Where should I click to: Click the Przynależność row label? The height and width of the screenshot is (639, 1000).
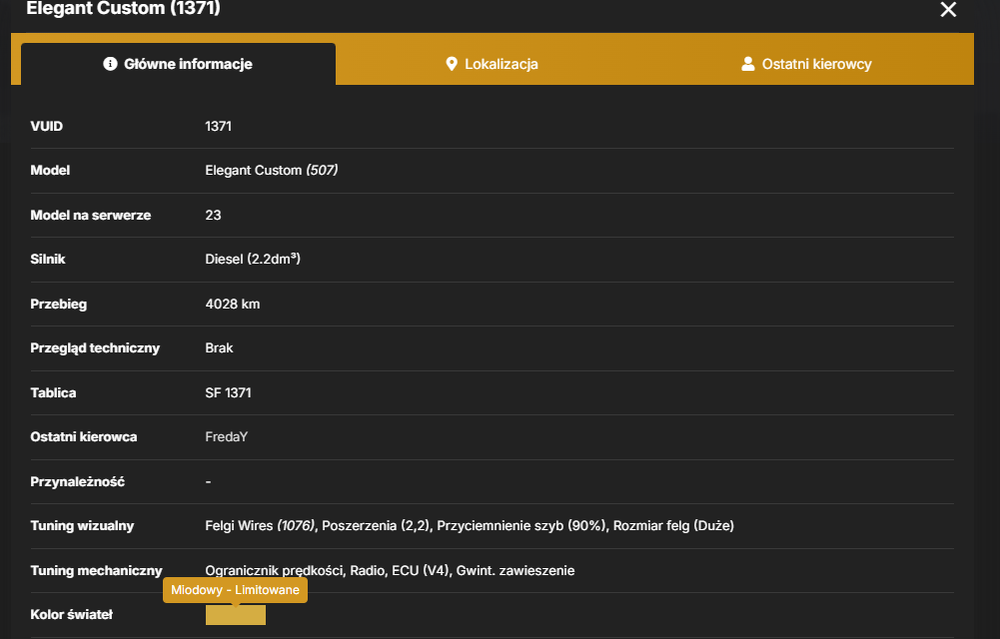tap(77, 481)
